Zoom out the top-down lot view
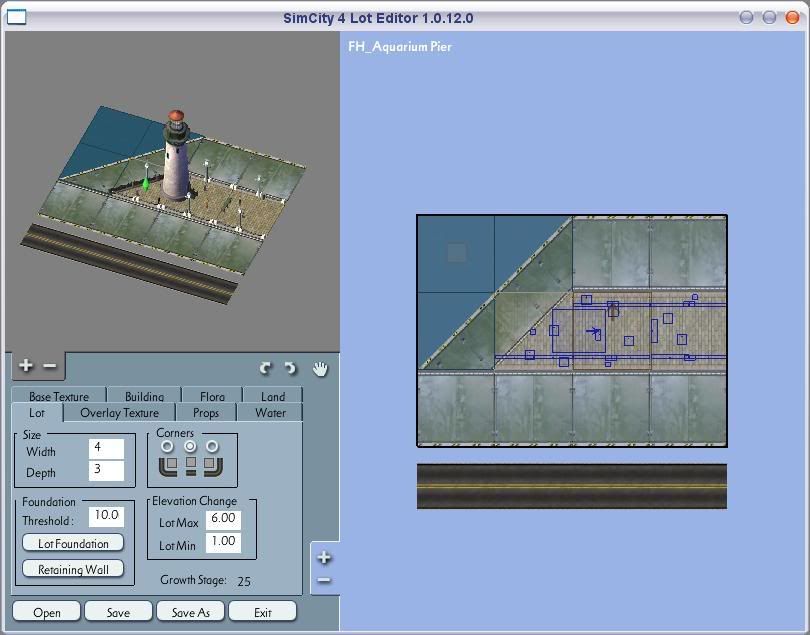The height and width of the screenshot is (635, 810). pos(324,580)
